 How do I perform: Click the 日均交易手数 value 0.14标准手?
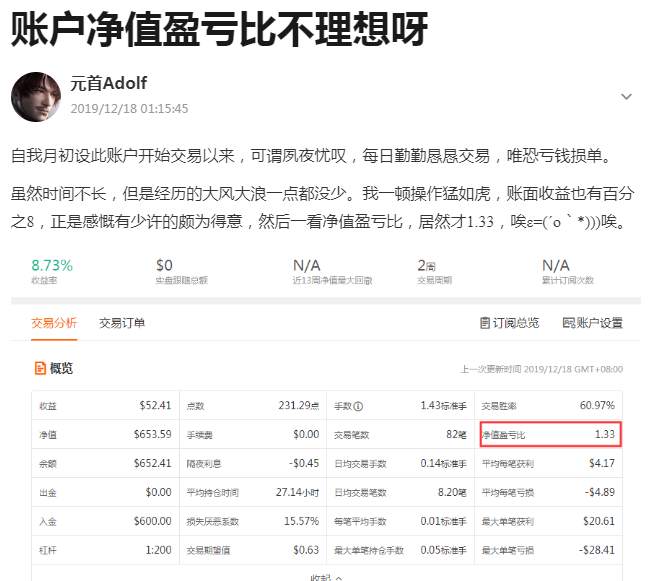(443, 463)
